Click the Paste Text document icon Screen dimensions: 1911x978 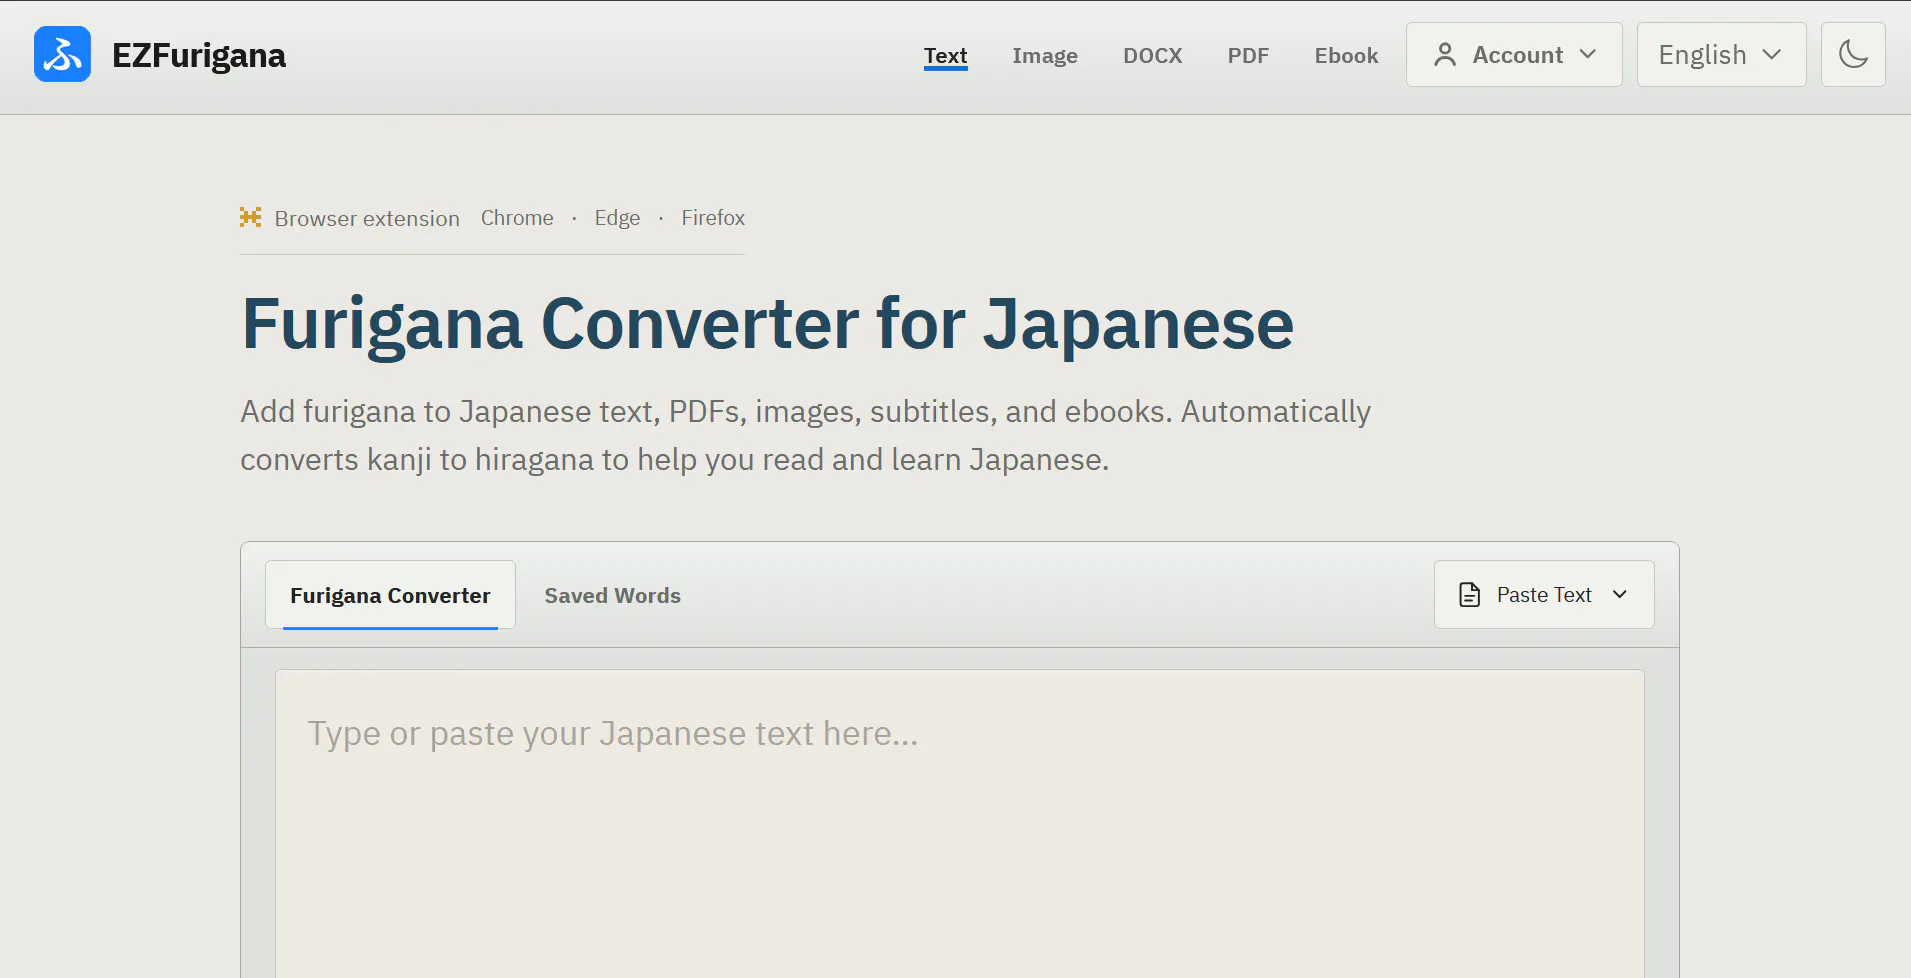(x=1469, y=595)
